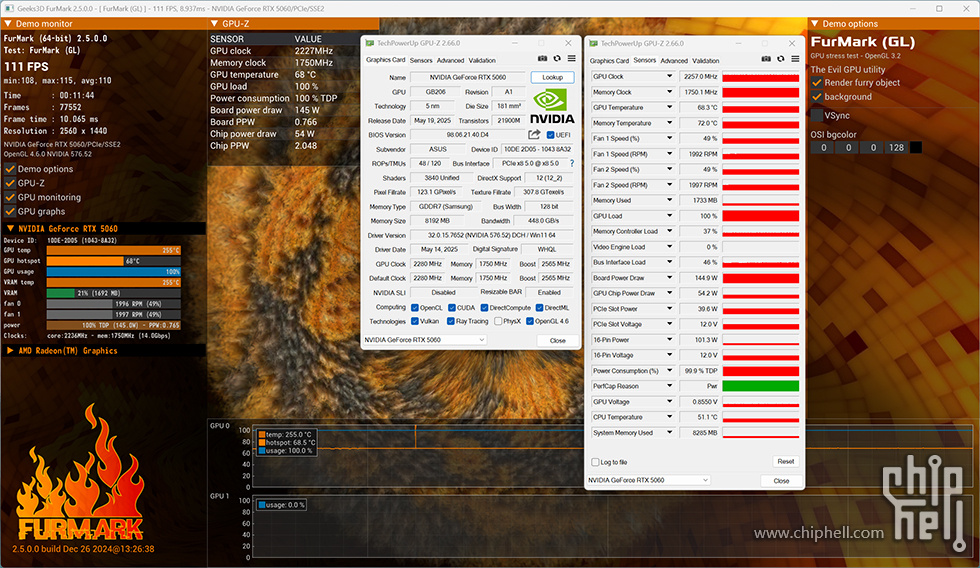Image resolution: width=980 pixels, height=568 pixels.
Task: Refresh the GPU-Z Sensors window
Action: (781, 59)
